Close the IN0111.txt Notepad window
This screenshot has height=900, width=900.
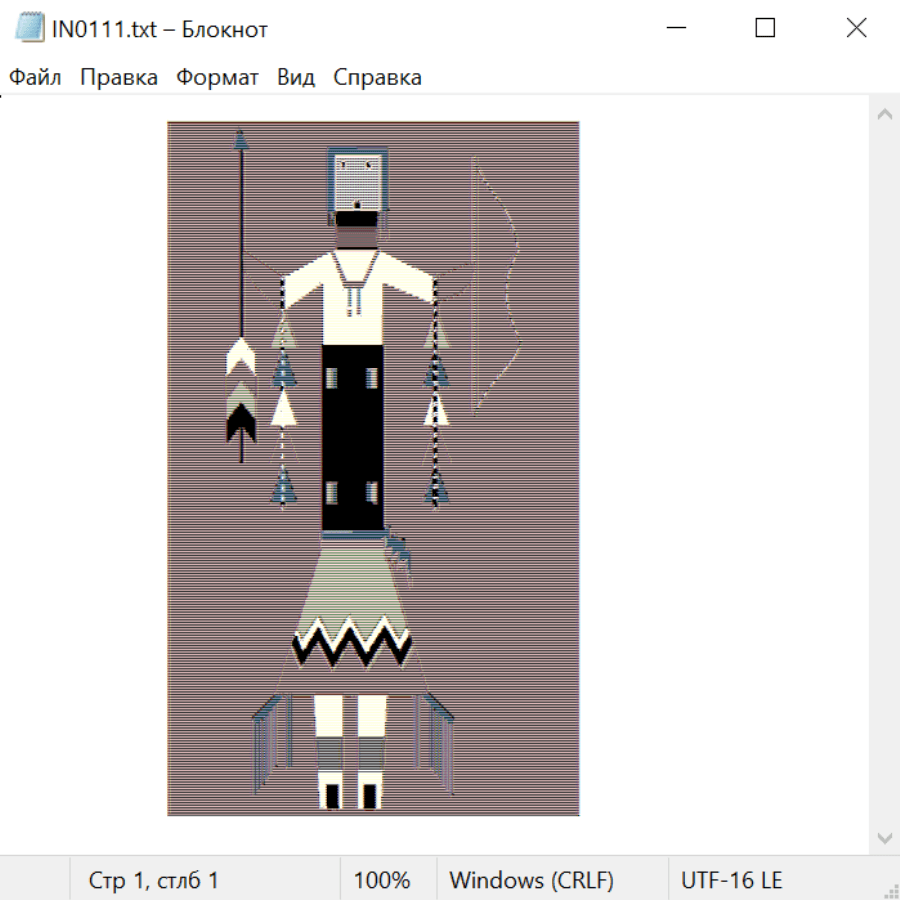click(x=856, y=29)
